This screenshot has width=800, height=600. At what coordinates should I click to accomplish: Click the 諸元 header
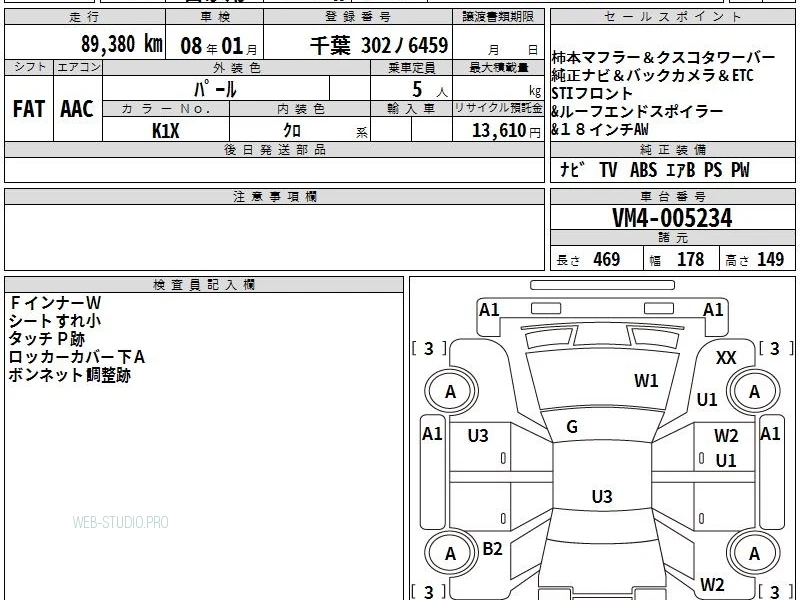tap(672, 238)
